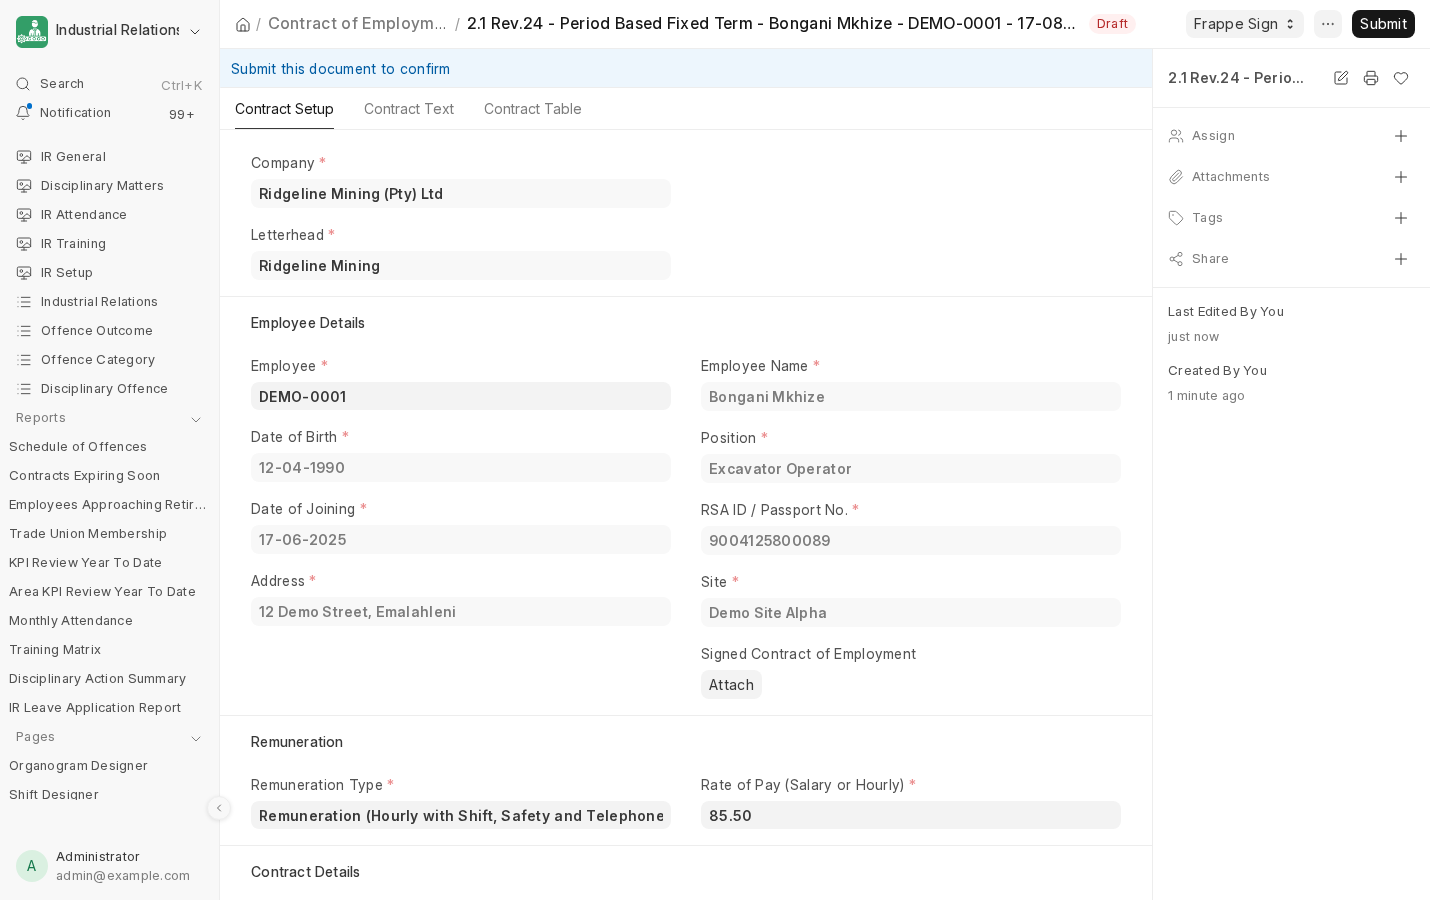The width and height of the screenshot is (1440, 900).
Task: Click Disciplinary Offence list icon
Action: pyautogui.click(x=25, y=389)
